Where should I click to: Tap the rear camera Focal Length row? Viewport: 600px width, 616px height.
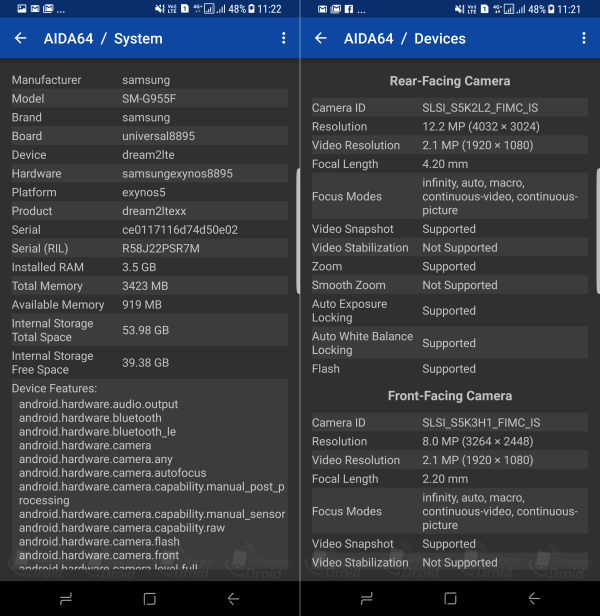point(449,164)
